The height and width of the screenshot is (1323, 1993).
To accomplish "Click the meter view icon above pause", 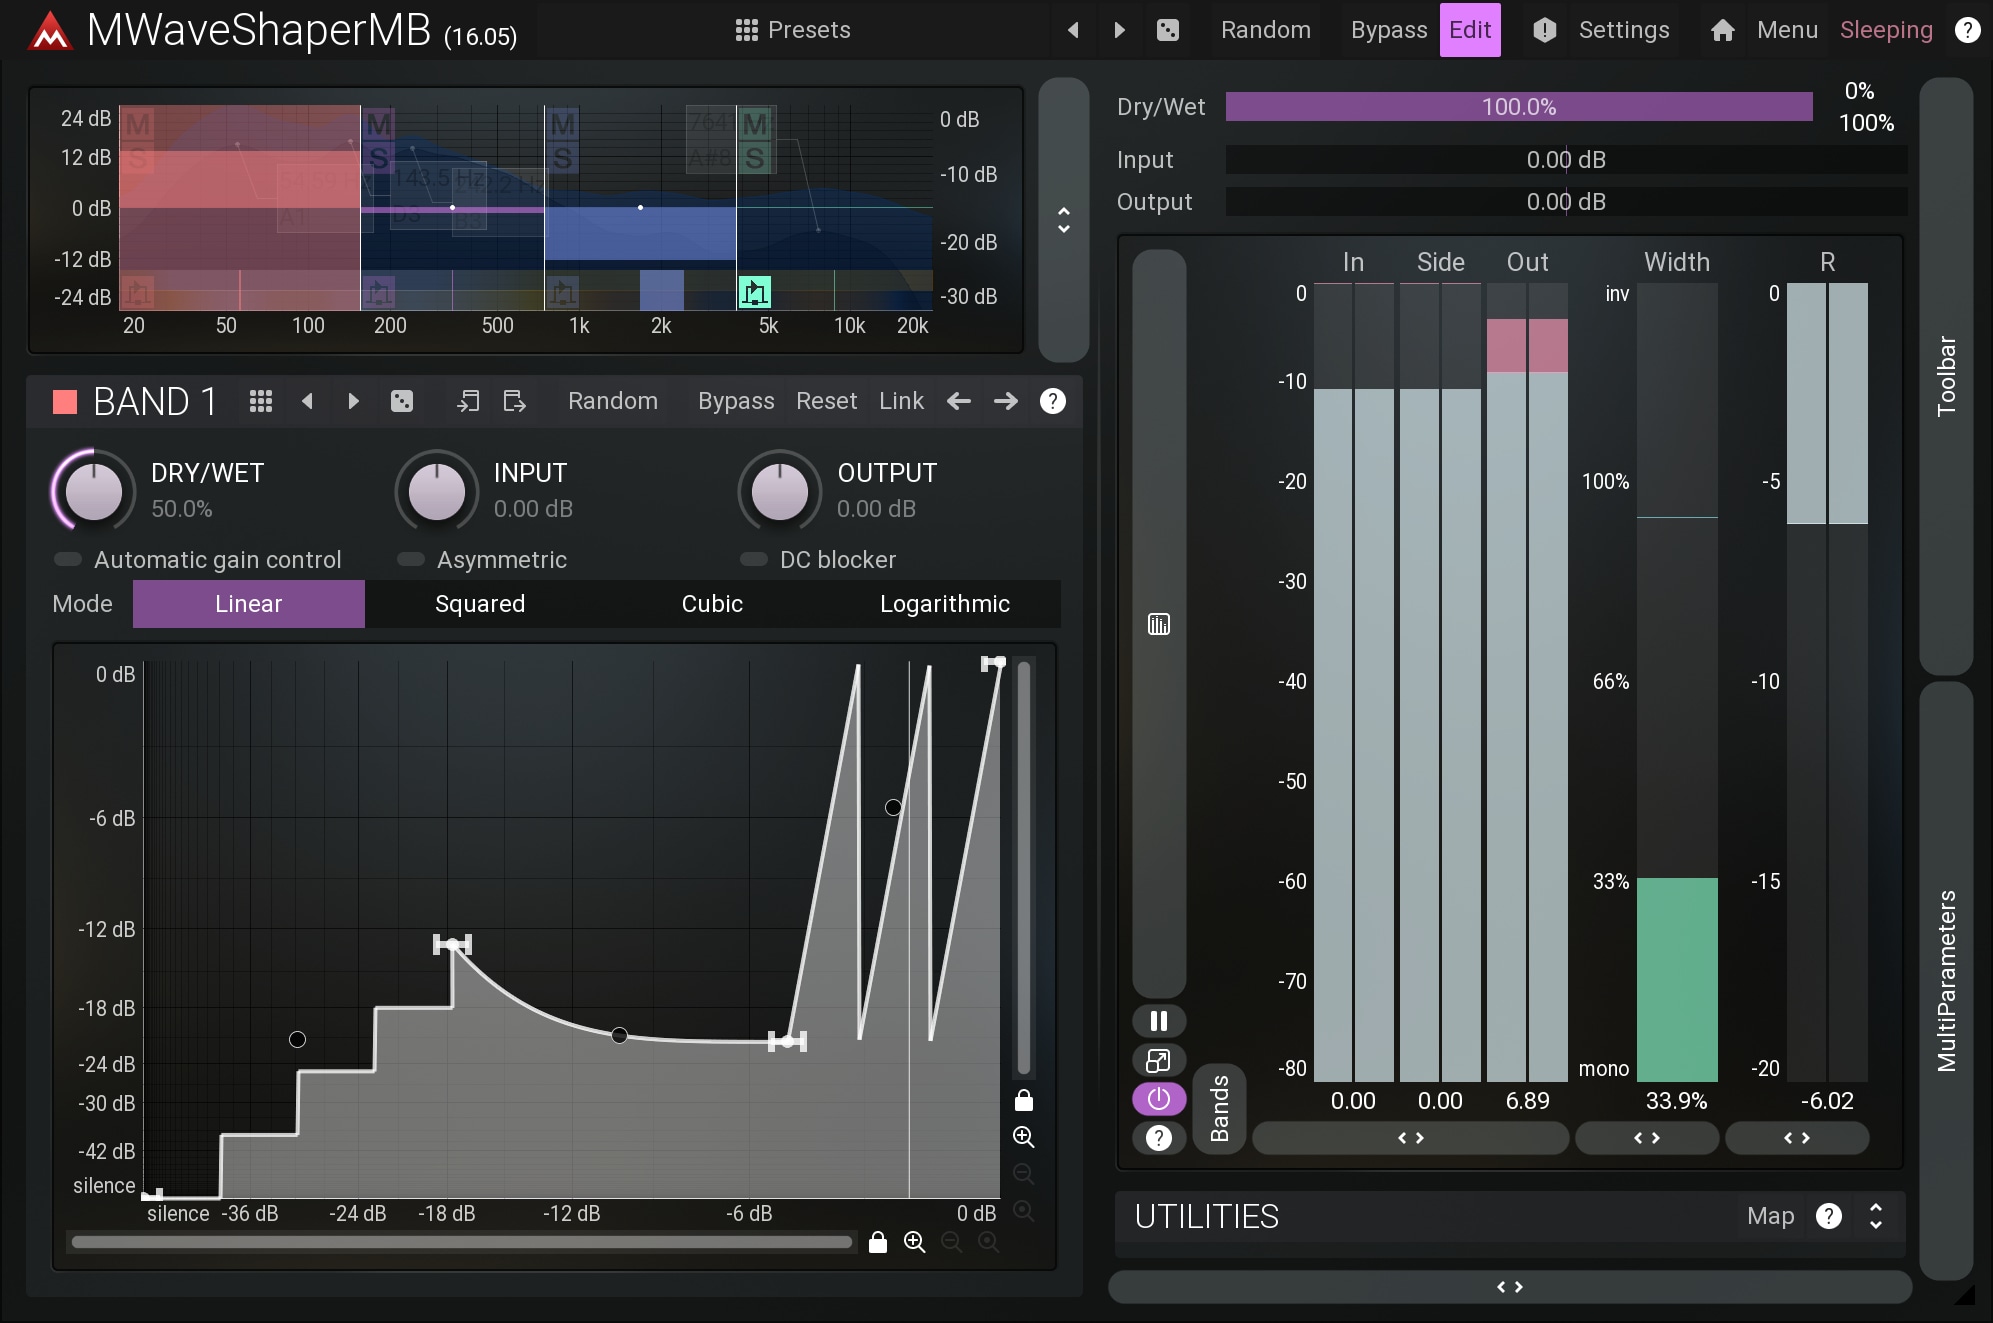I will (1159, 625).
